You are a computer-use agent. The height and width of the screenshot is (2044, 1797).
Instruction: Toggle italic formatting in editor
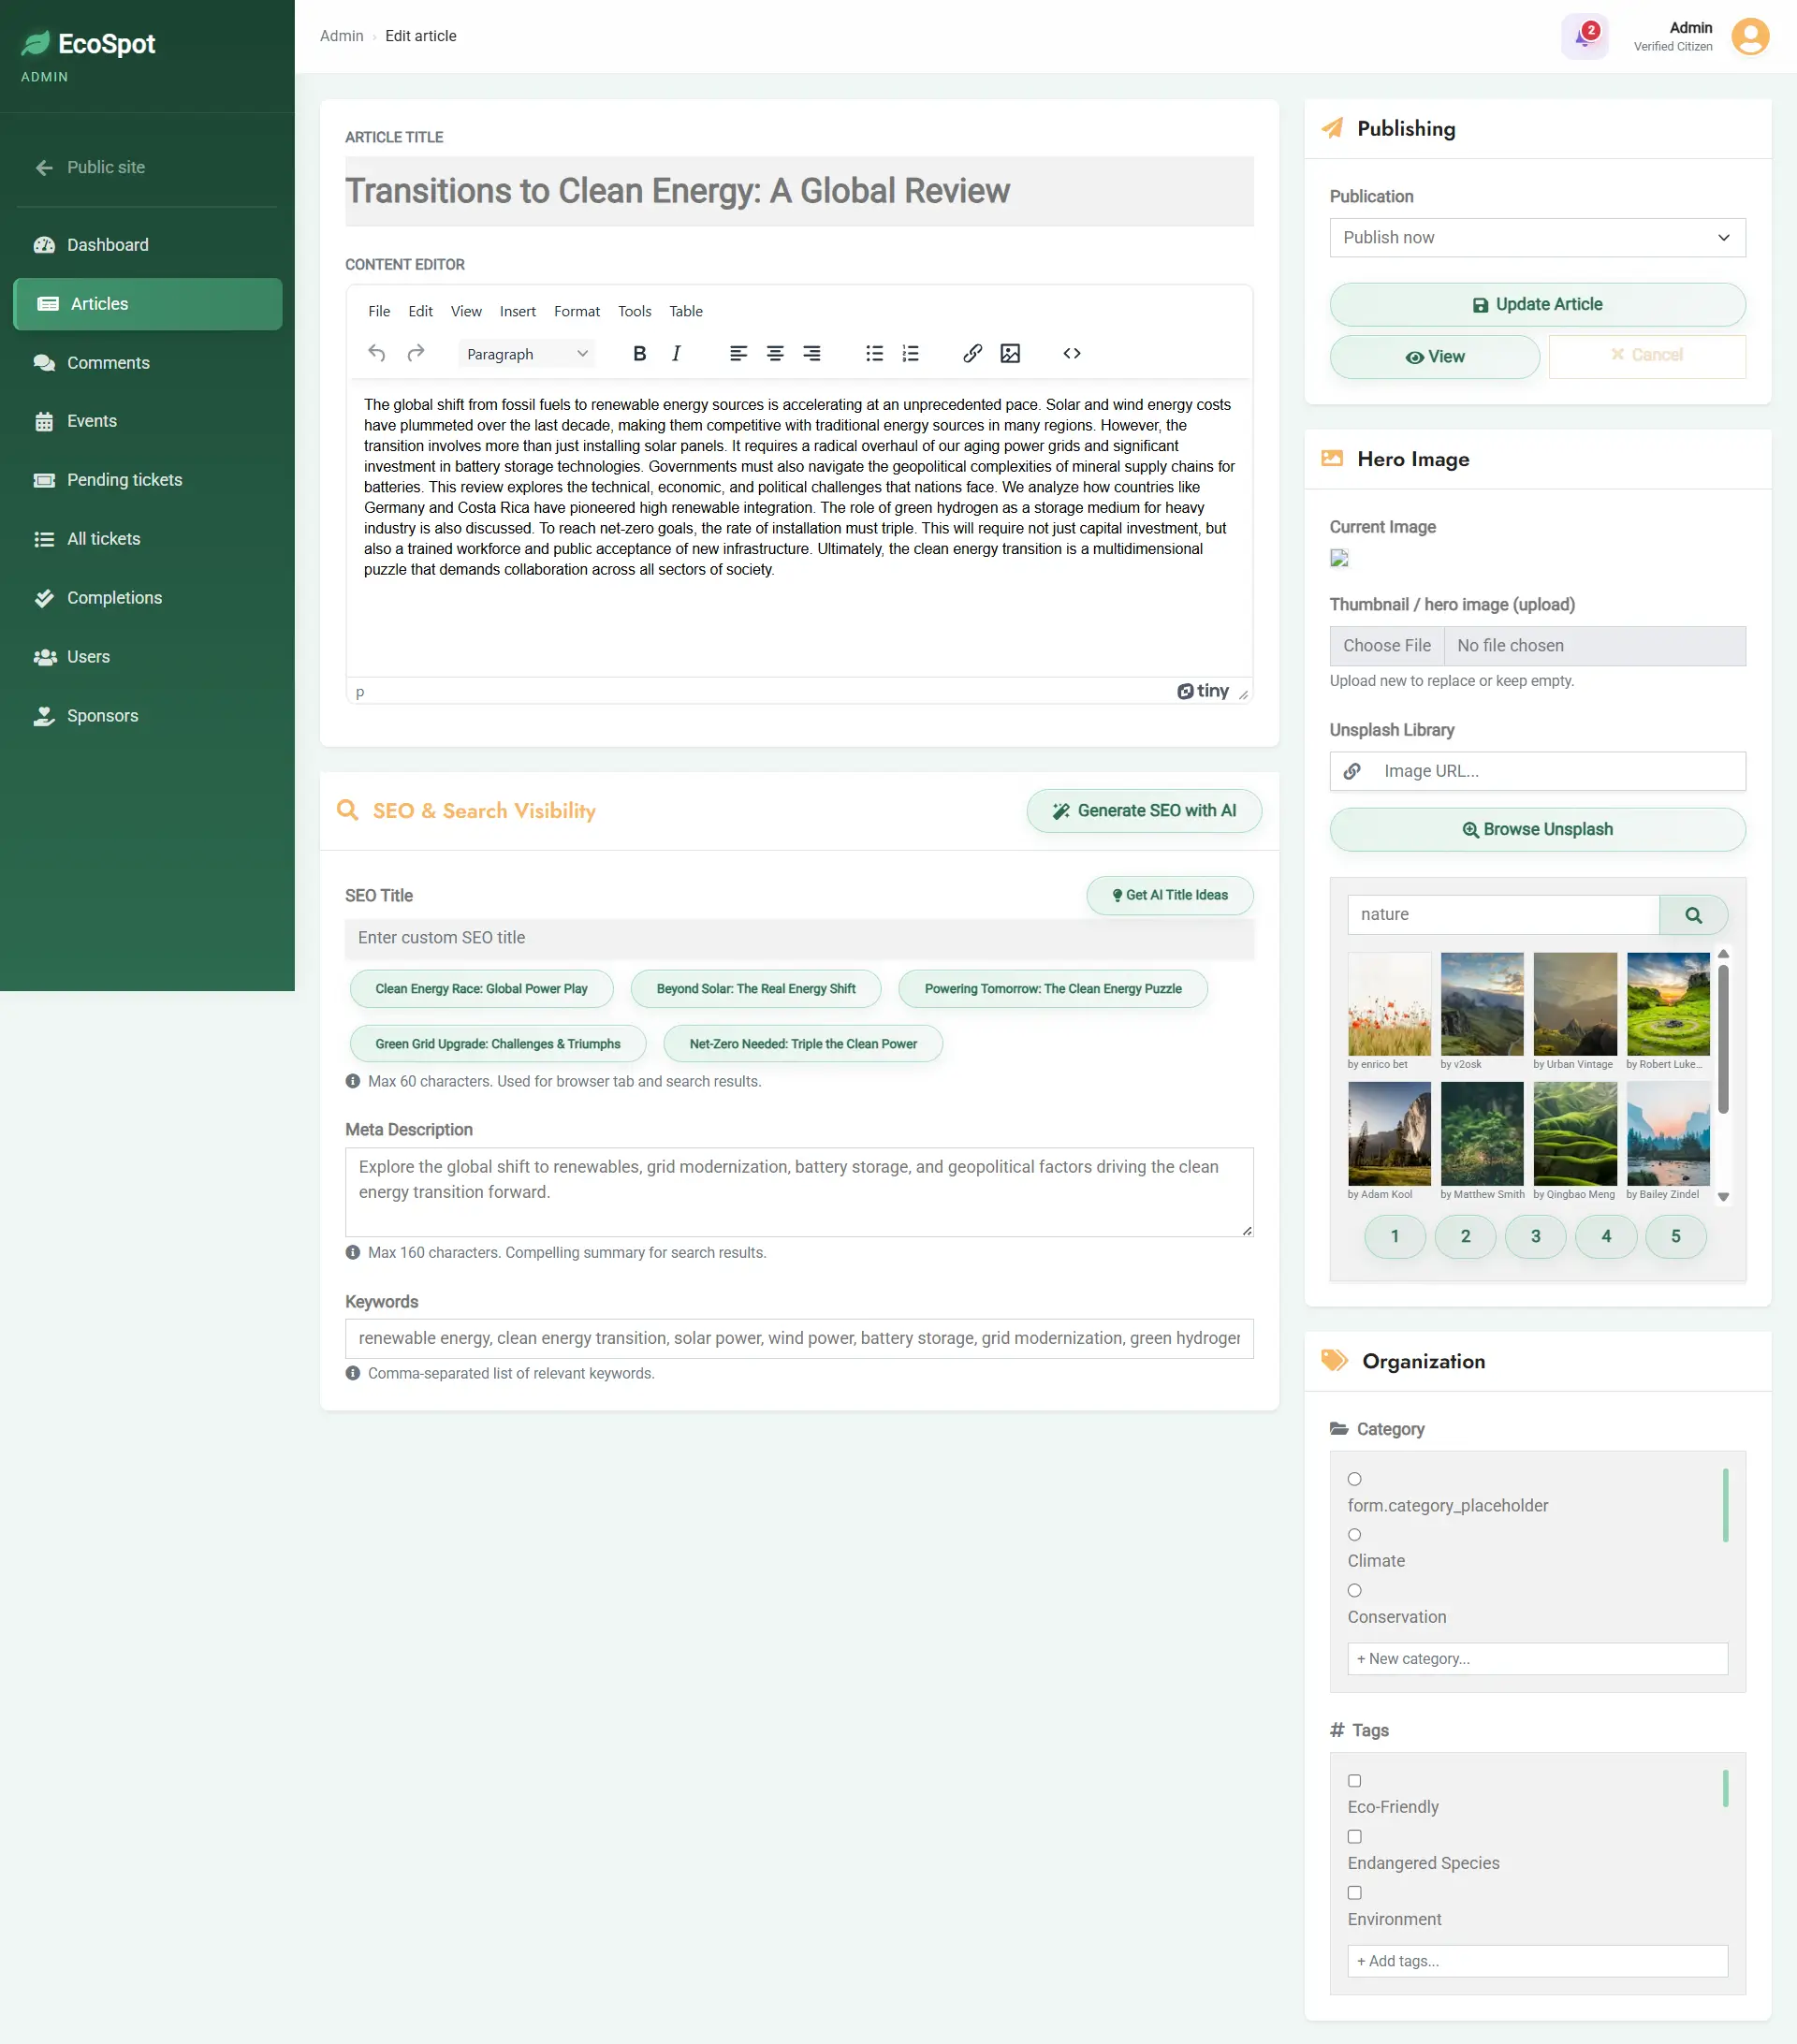676,353
